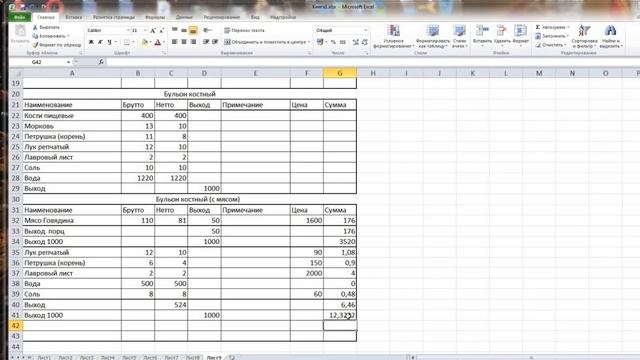Select cell containing 'Мясо Говядина'
Screen dimensions: 640x360
point(72,220)
